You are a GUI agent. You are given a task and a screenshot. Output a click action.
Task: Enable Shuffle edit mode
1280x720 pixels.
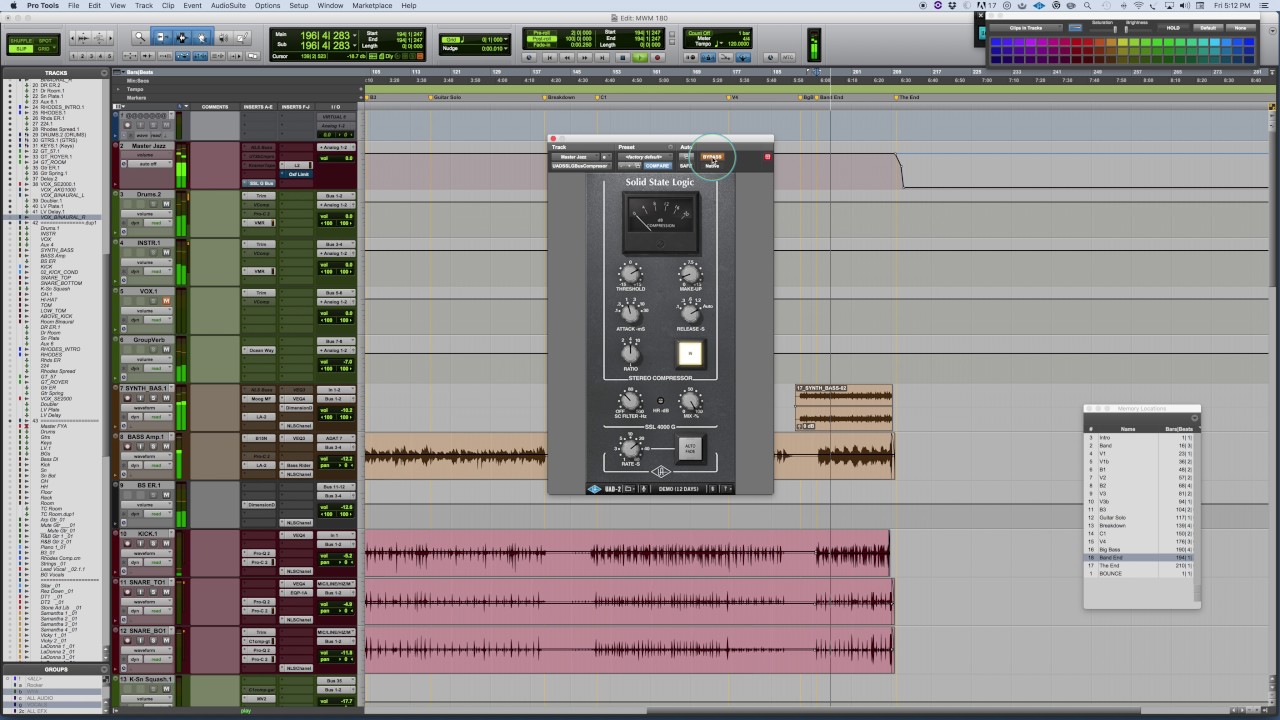pos(19,40)
